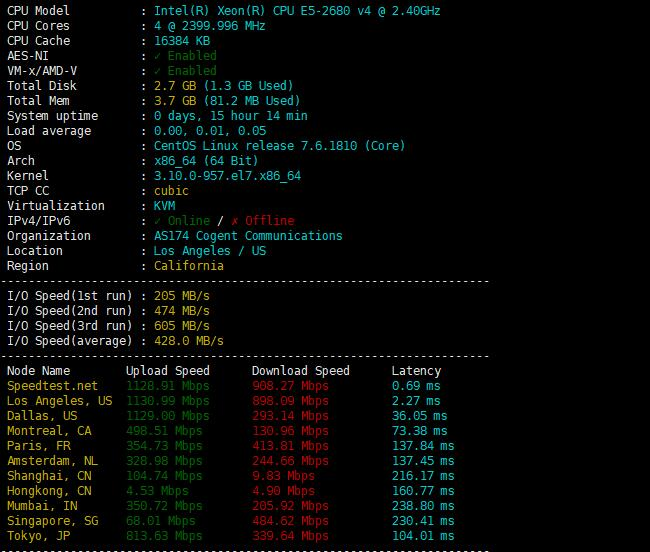650x552 pixels.
Task: Click Tokyo upload '813.63 Mbps'
Action: pyautogui.click(x=164, y=535)
